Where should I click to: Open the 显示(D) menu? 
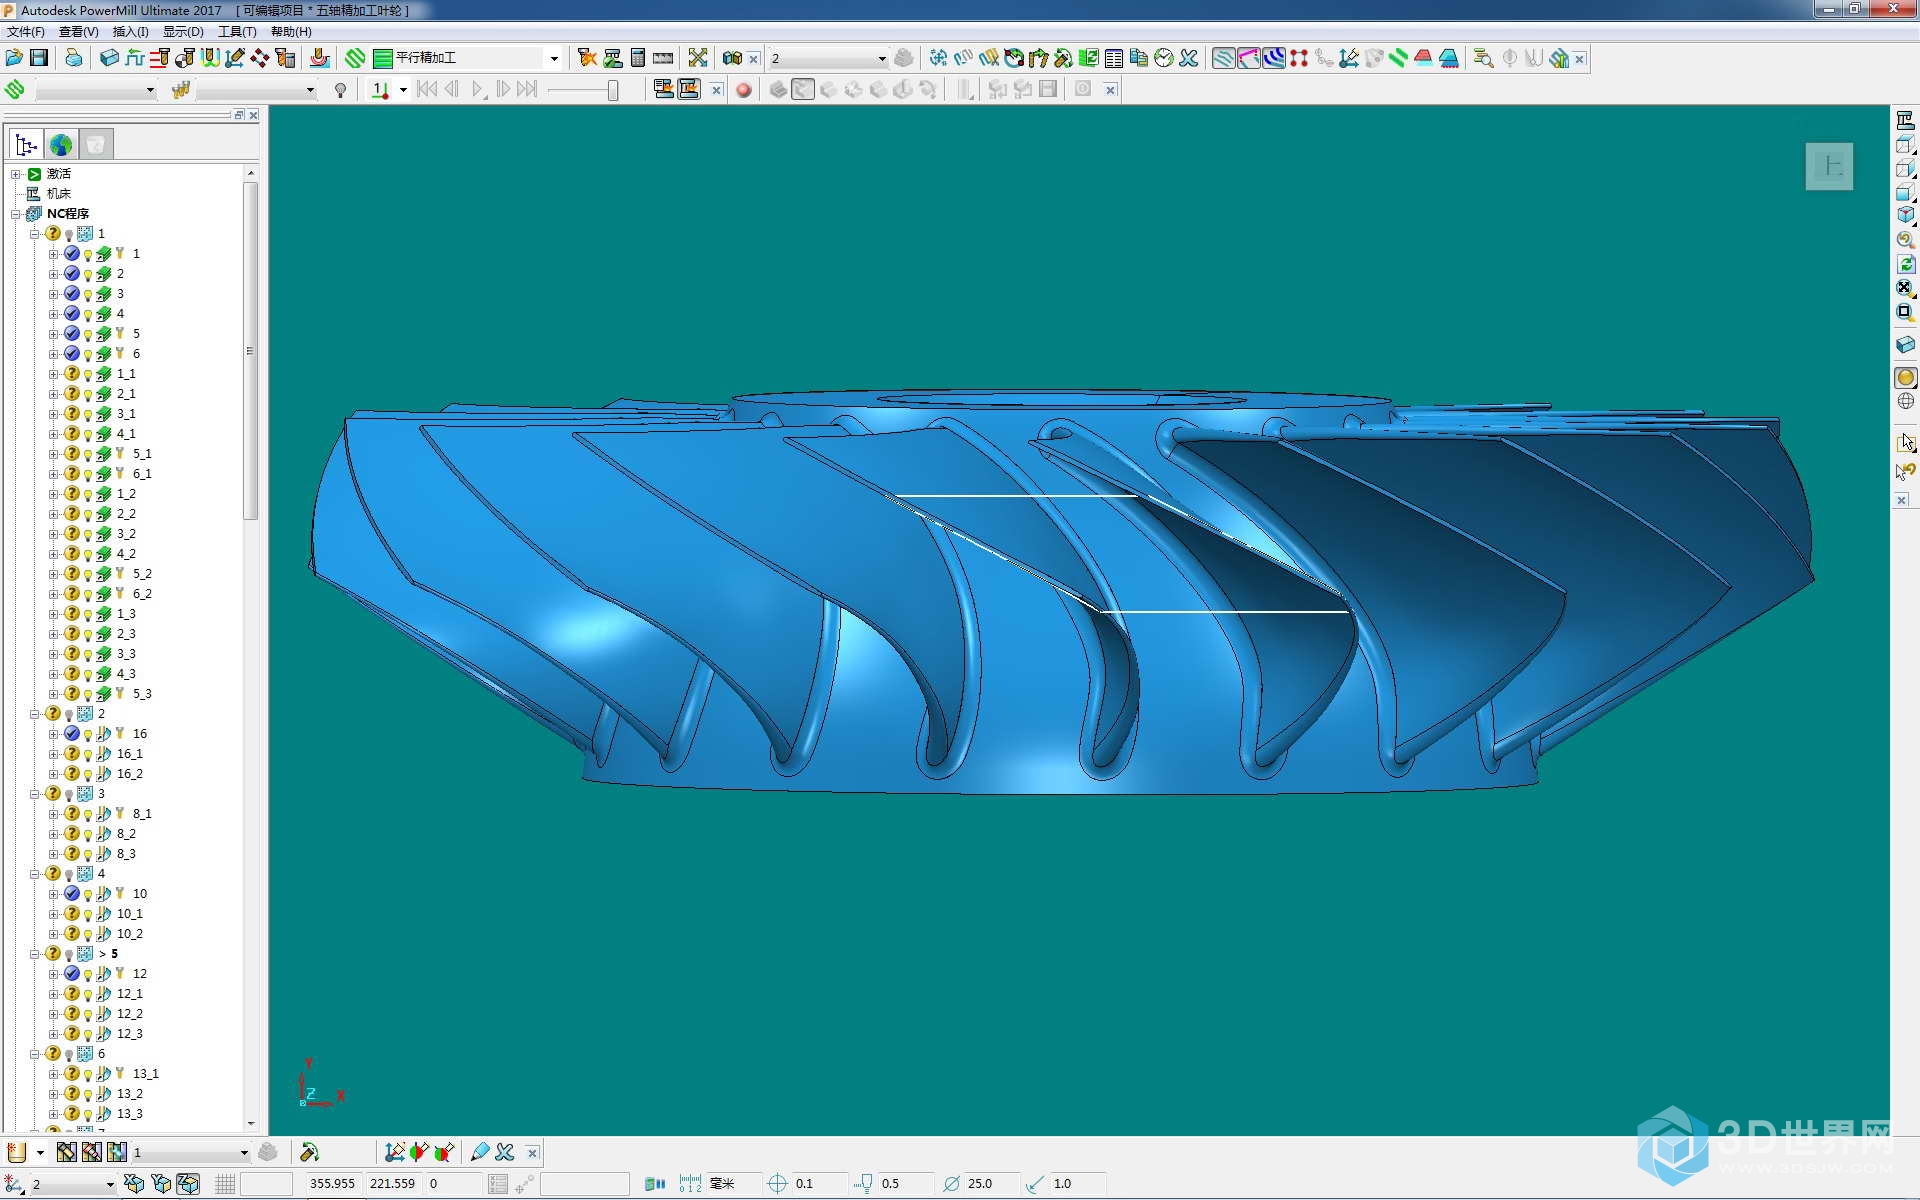[x=183, y=32]
